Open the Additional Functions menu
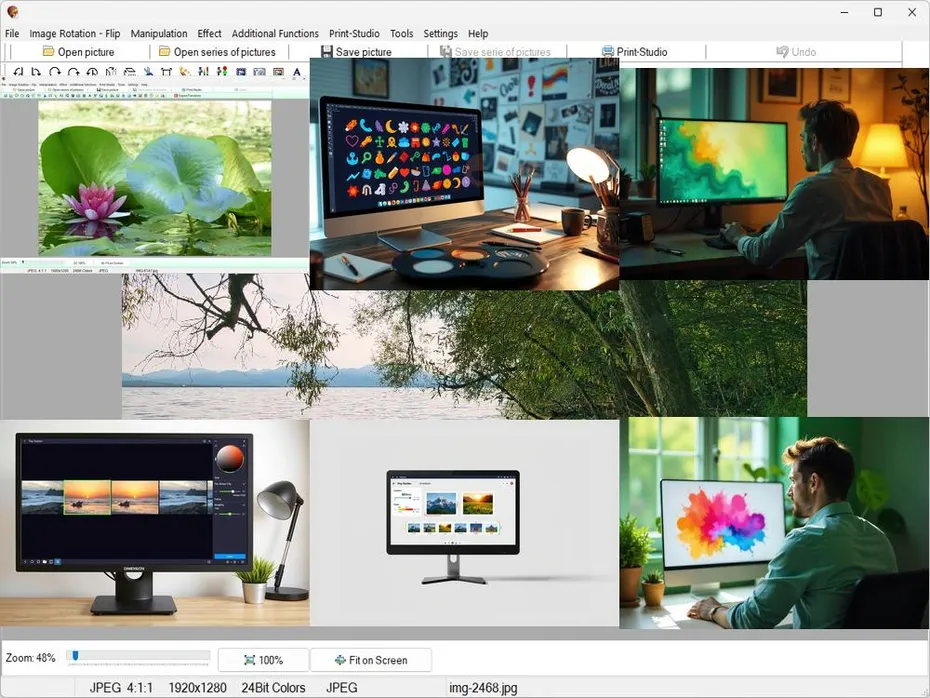This screenshot has width=930, height=698. [x=275, y=34]
